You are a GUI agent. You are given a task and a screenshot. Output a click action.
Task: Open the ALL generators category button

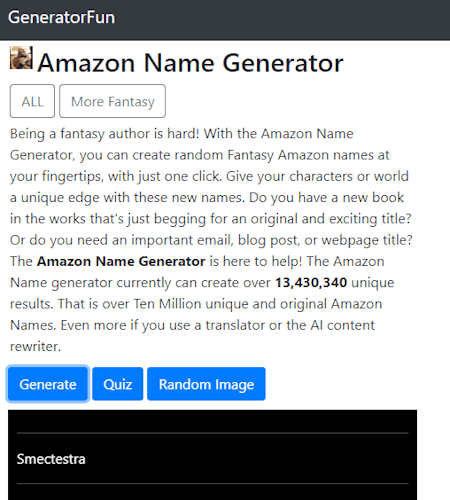tap(32, 101)
